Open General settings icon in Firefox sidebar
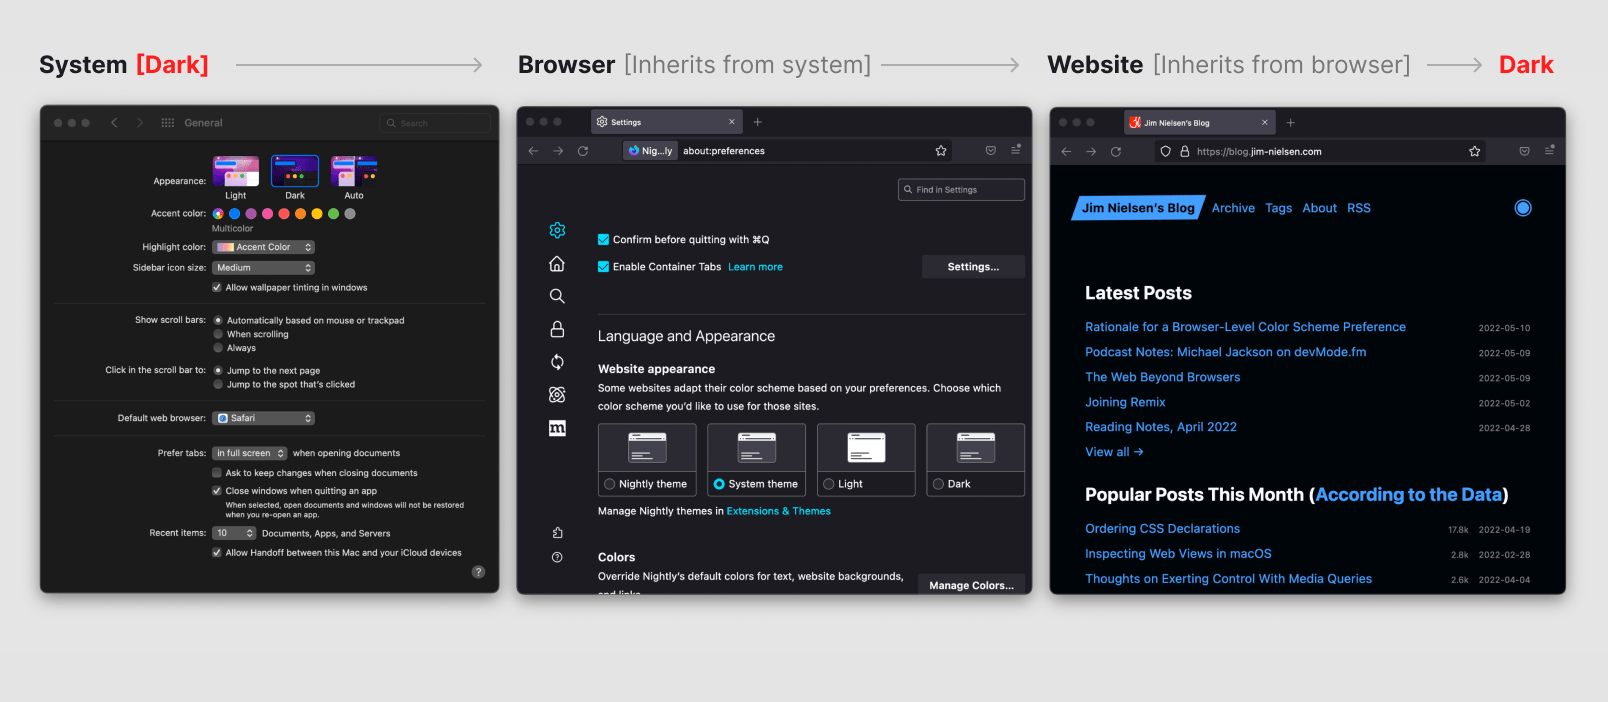Screen dimensions: 1608x702 (557, 231)
